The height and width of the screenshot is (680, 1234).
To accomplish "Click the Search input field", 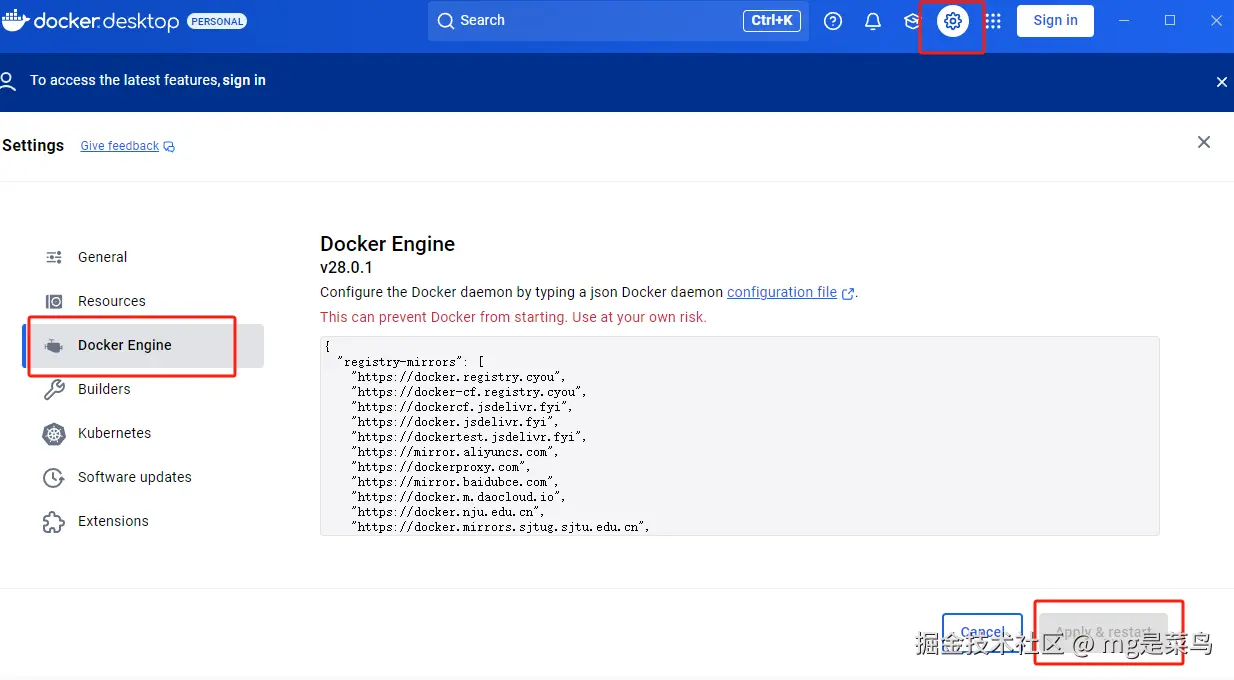I will click(618, 21).
